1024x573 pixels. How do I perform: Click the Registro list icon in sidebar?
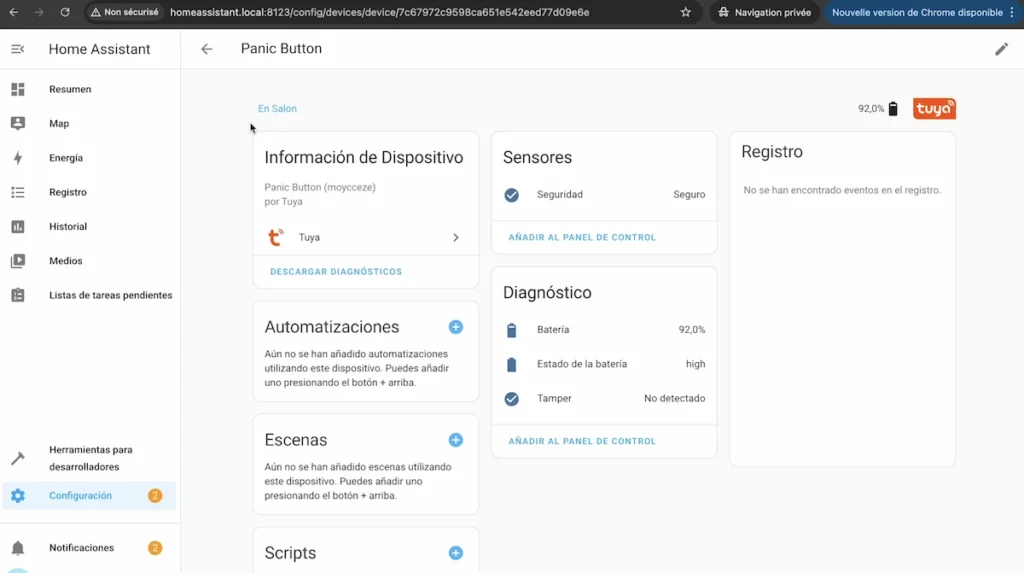[x=18, y=192]
